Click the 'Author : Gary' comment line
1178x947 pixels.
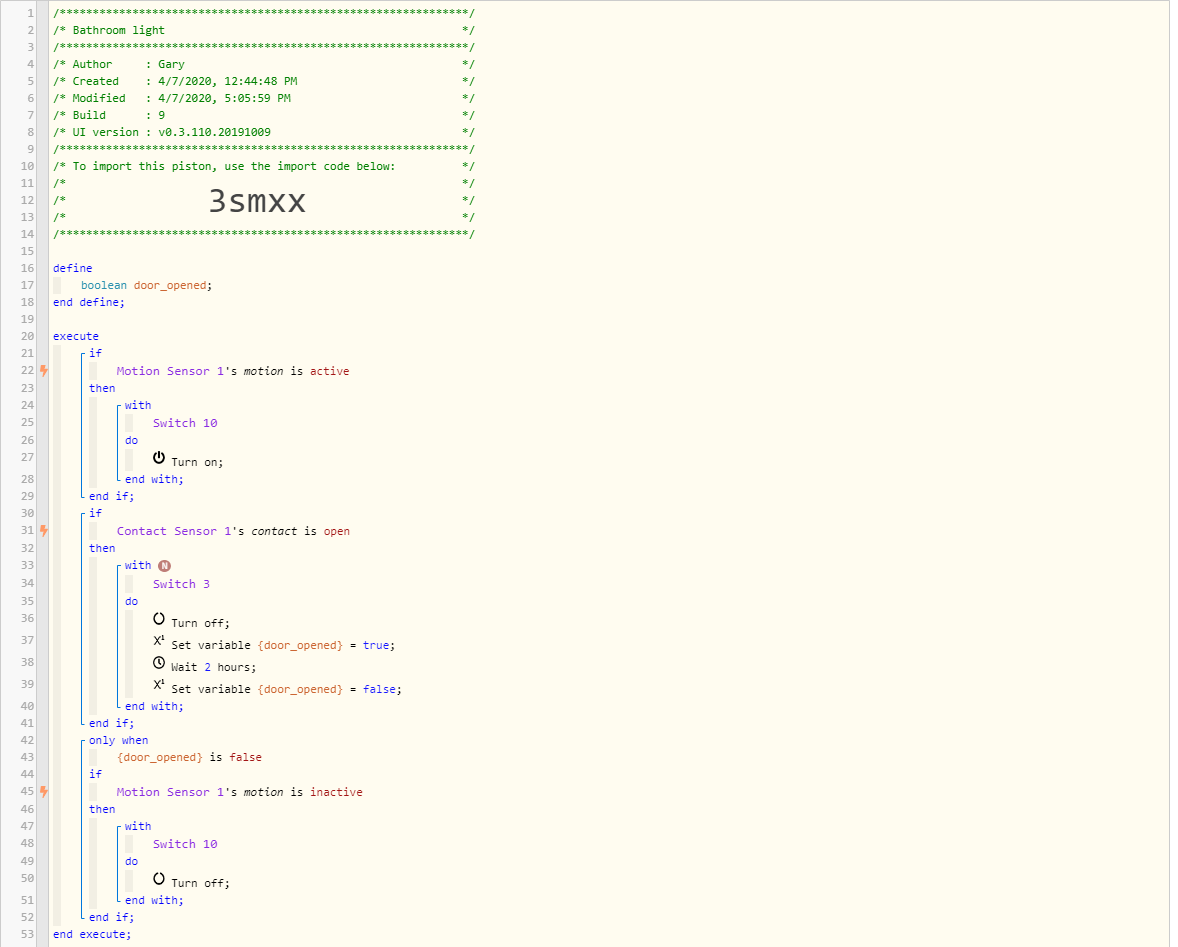click(x=263, y=64)
